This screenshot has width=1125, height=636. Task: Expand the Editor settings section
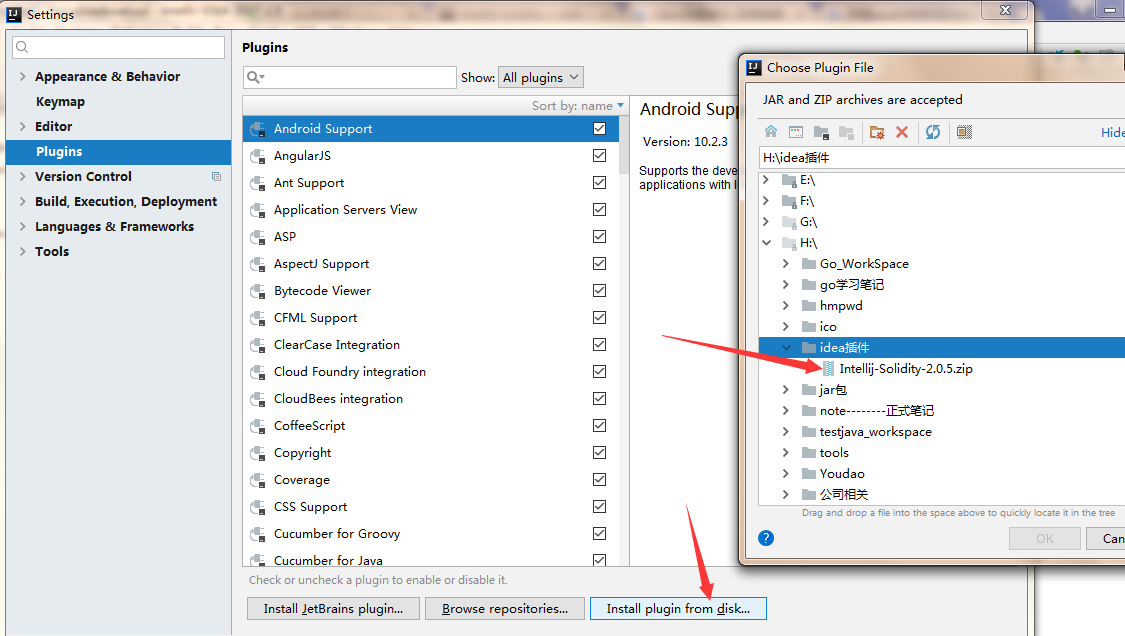pos(22,126)
